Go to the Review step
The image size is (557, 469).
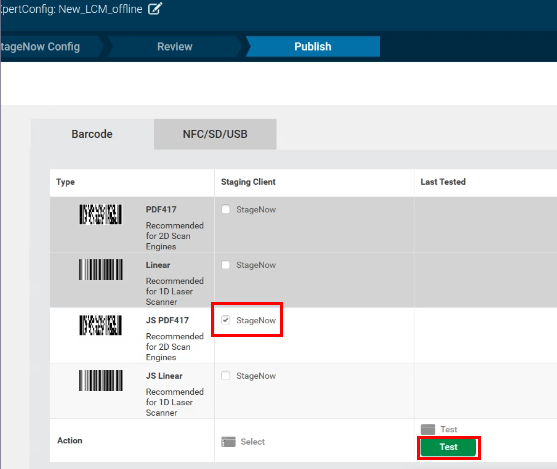pyautogui.click(x=175, y=47)
